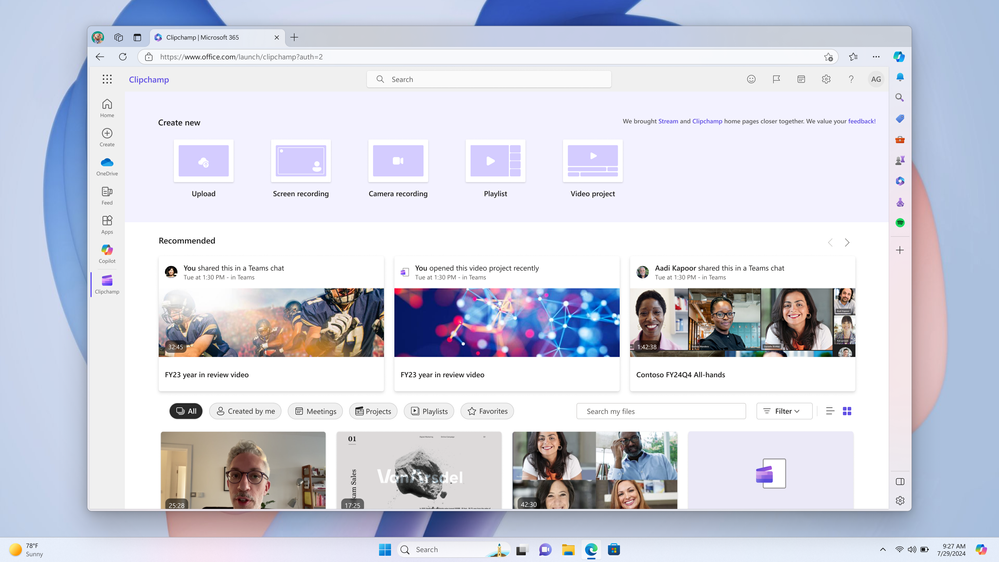
Task: Open the help question mark
Action: click(x=851, y=79)
